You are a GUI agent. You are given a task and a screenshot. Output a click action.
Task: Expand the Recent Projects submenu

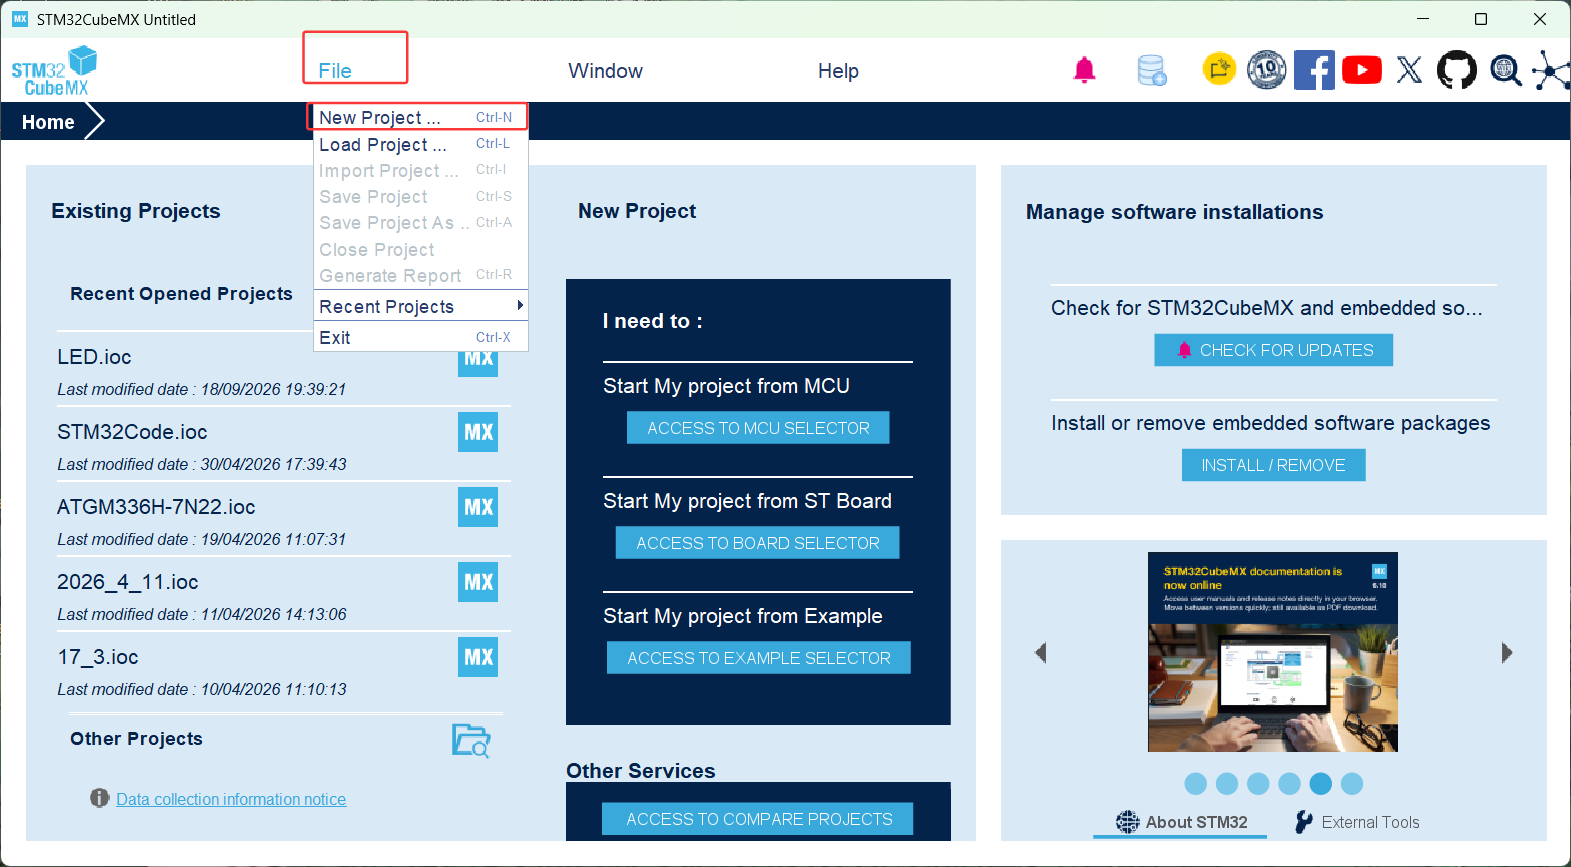click(x=420, y=306)
